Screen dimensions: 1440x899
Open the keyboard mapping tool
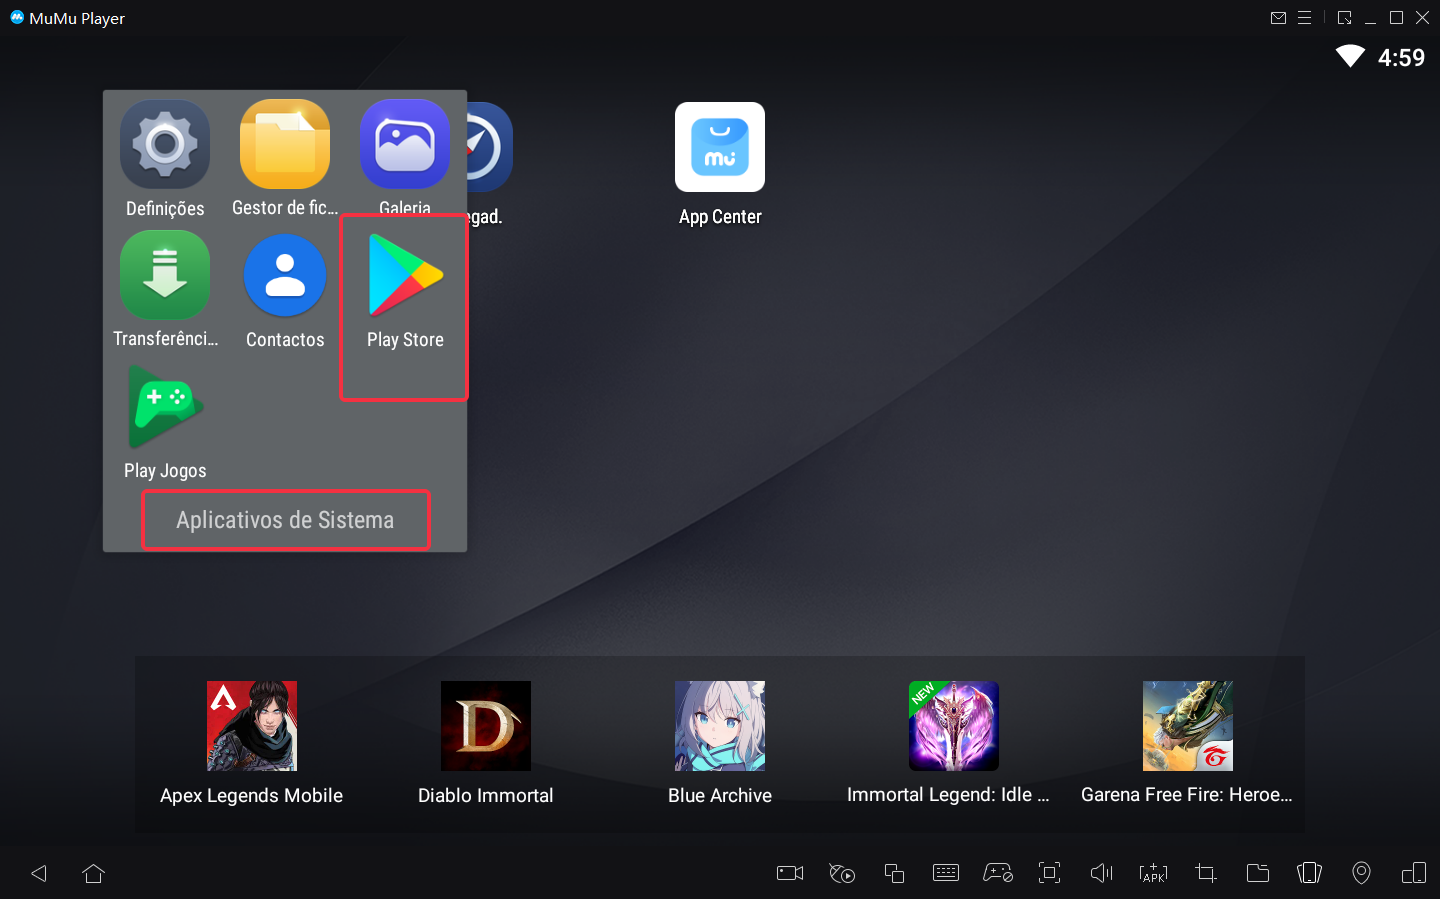(x=945, y=873)
